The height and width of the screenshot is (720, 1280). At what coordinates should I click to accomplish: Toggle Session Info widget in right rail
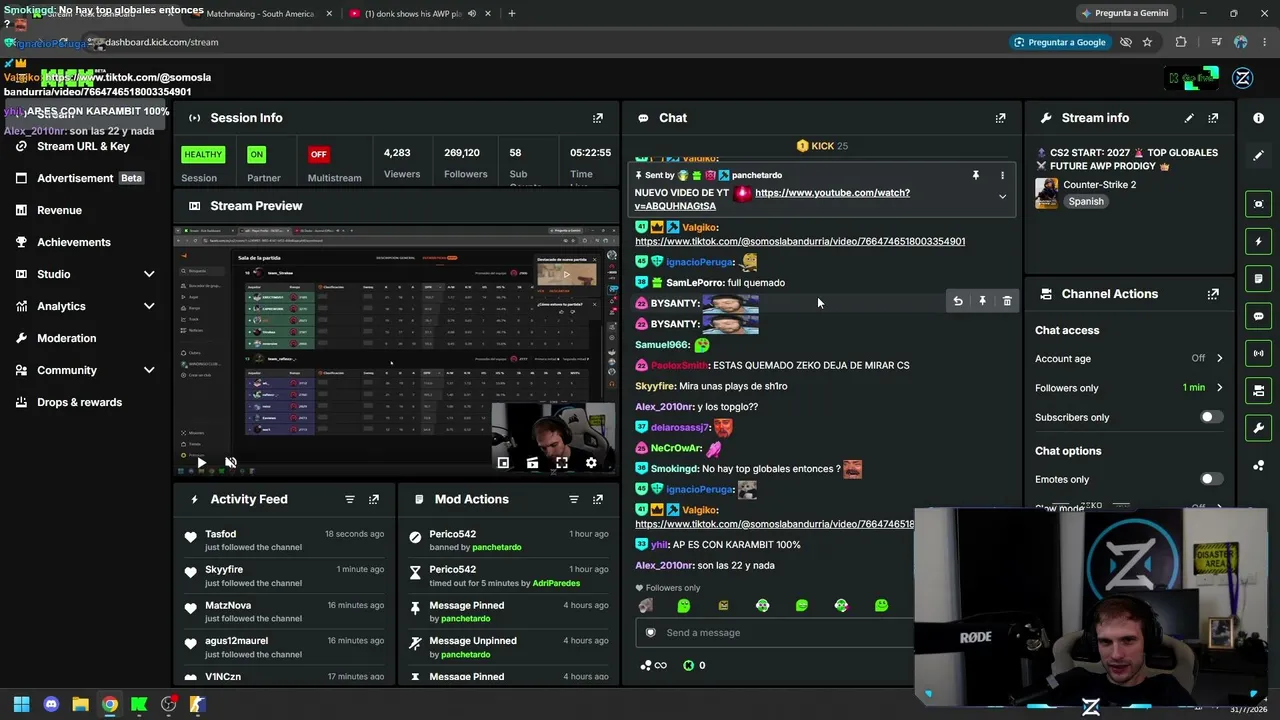(x=1258, y=353)
